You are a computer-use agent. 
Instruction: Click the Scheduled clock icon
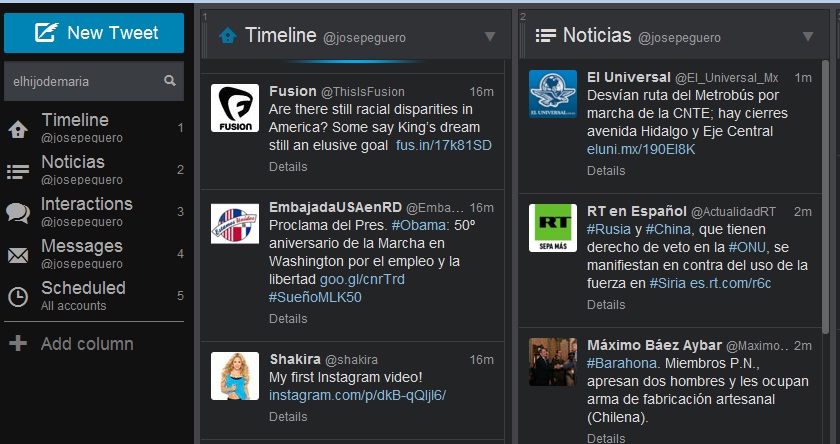[x=18, y=296]
